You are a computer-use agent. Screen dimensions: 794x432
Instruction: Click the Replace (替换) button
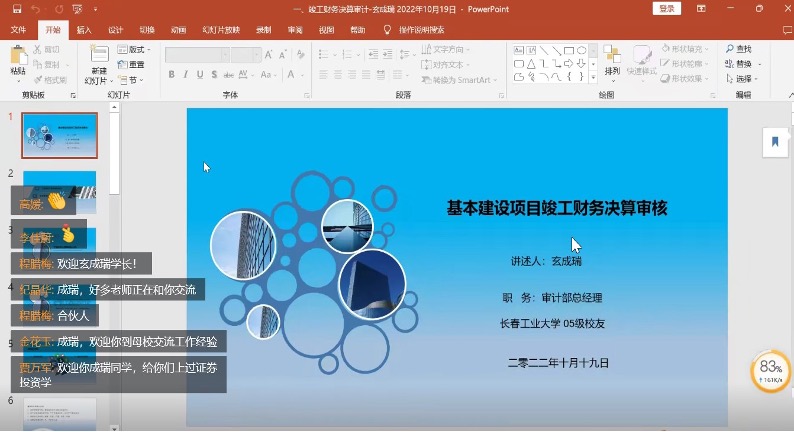click(742, 64)
